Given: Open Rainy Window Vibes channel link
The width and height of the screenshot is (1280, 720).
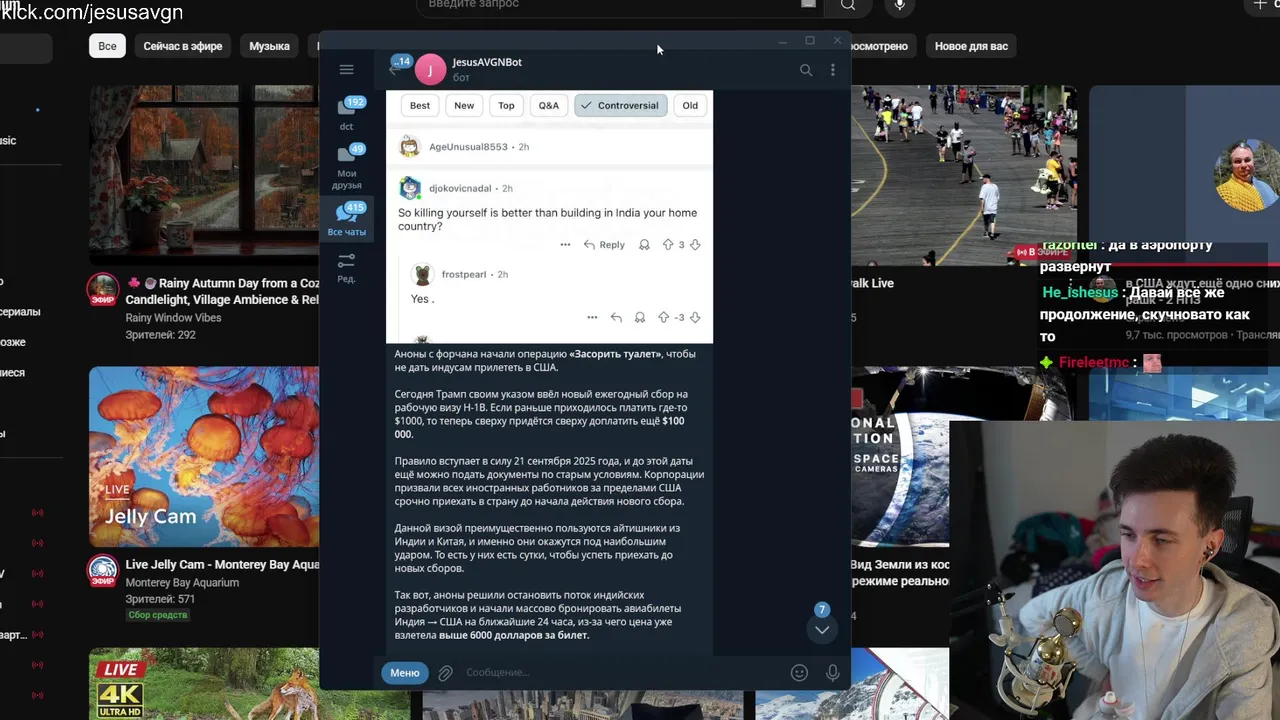Looking at the screenshot, I should click(173, 318).
